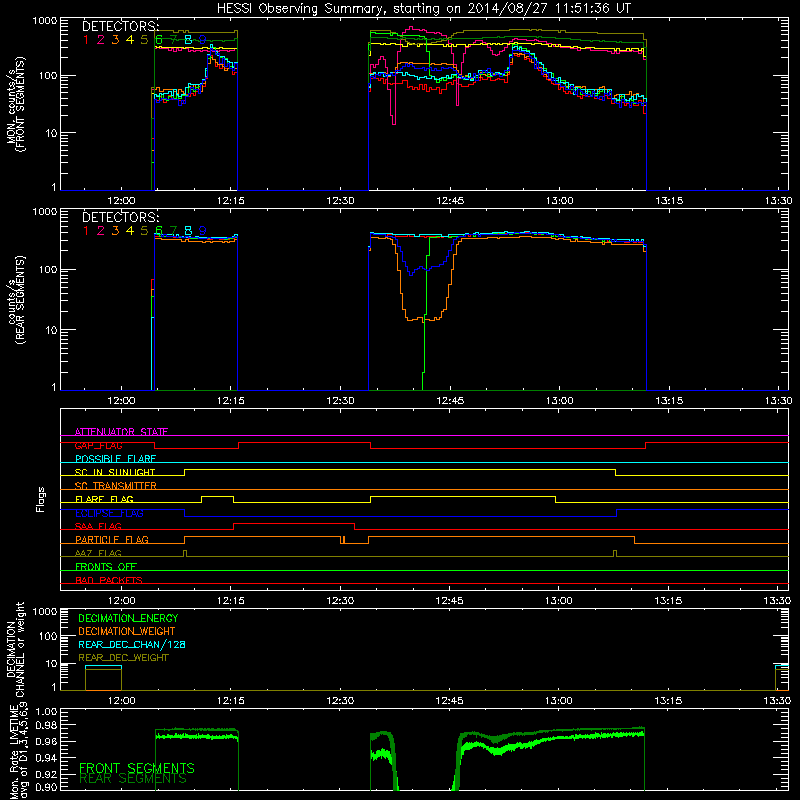Image resolution: width=800 pixels, height=800 pixels.
Task: Click the DECIMATION_WEIGHT legend entry
Action: (x=127, y=631)
